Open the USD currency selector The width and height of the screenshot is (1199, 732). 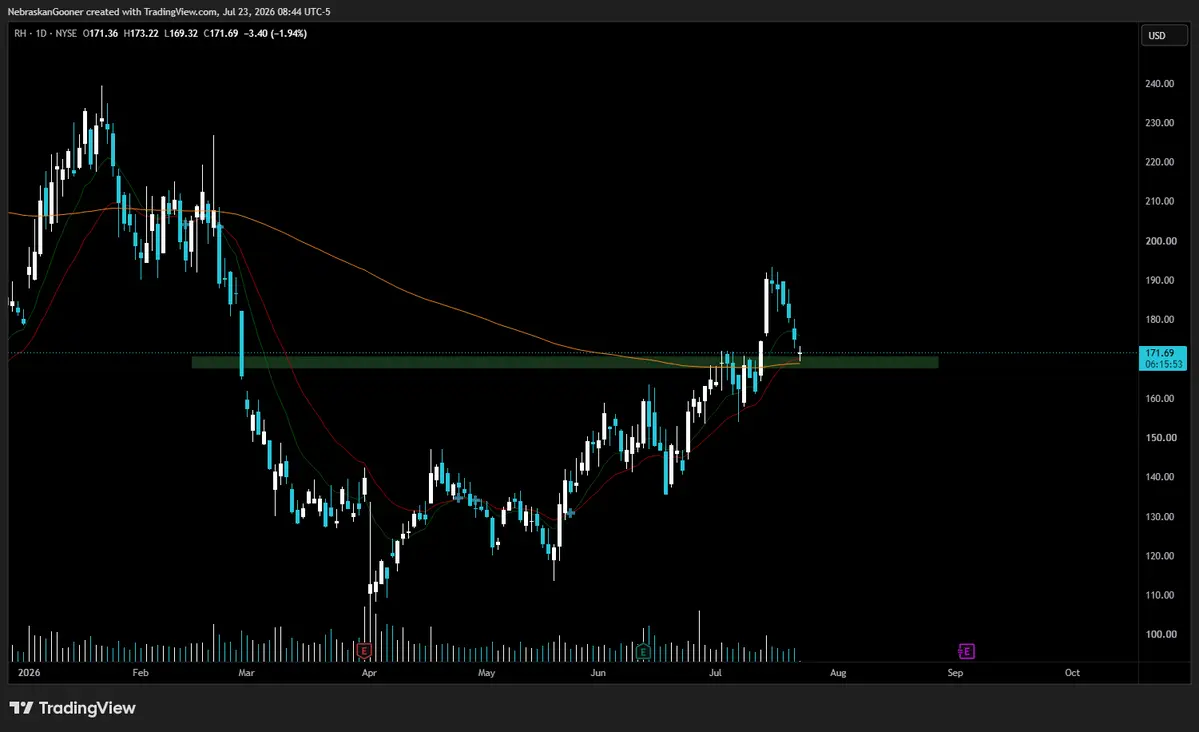pyautogui.click(x=1164, y=35)
